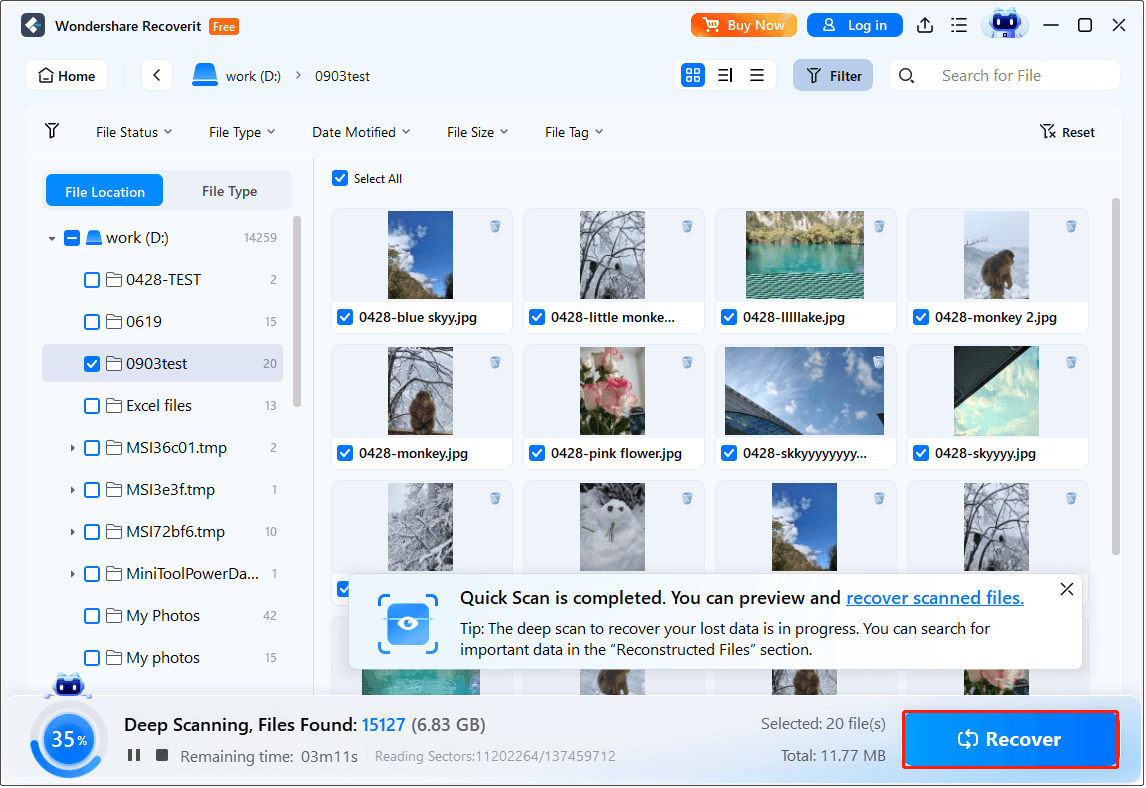The image size is (1146, 788).
Task: Uncheck 0428-blue skyy.jpg checkbox
Action: pyautogui.click(x=345, y=317)
